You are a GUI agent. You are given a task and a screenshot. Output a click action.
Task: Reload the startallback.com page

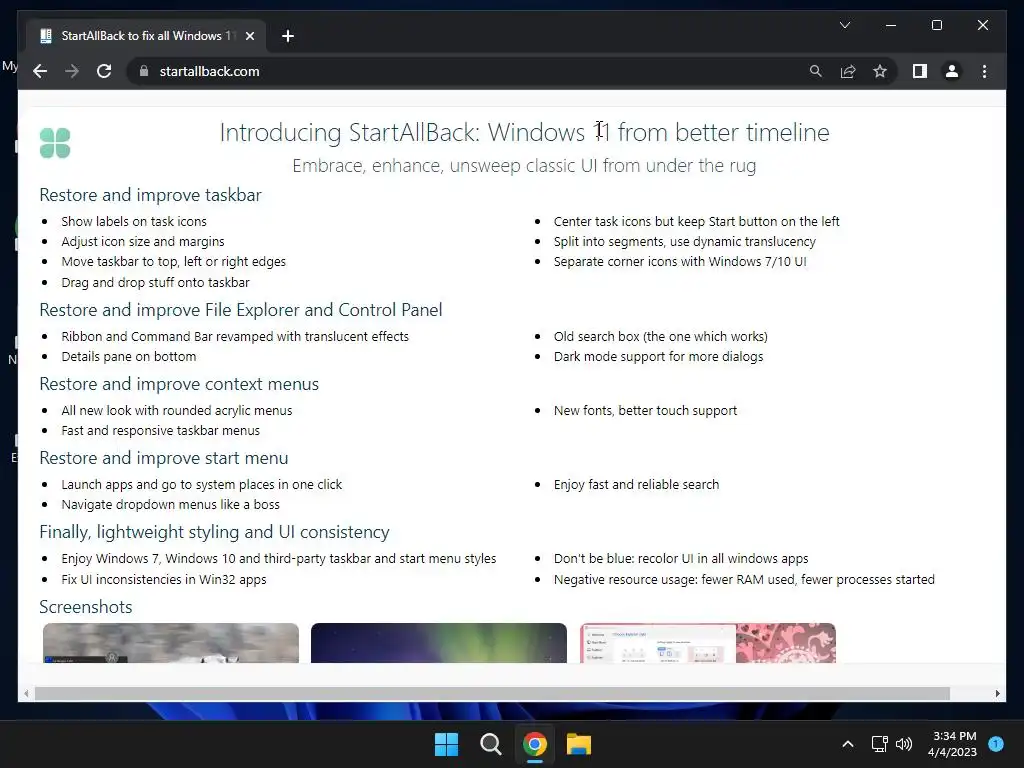click(x=104, y=71)
